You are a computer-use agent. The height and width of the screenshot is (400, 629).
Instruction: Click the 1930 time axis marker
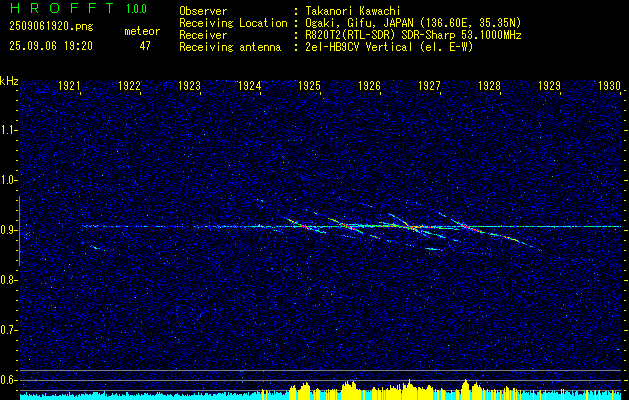pyautogui.click(x=609, y=85)
